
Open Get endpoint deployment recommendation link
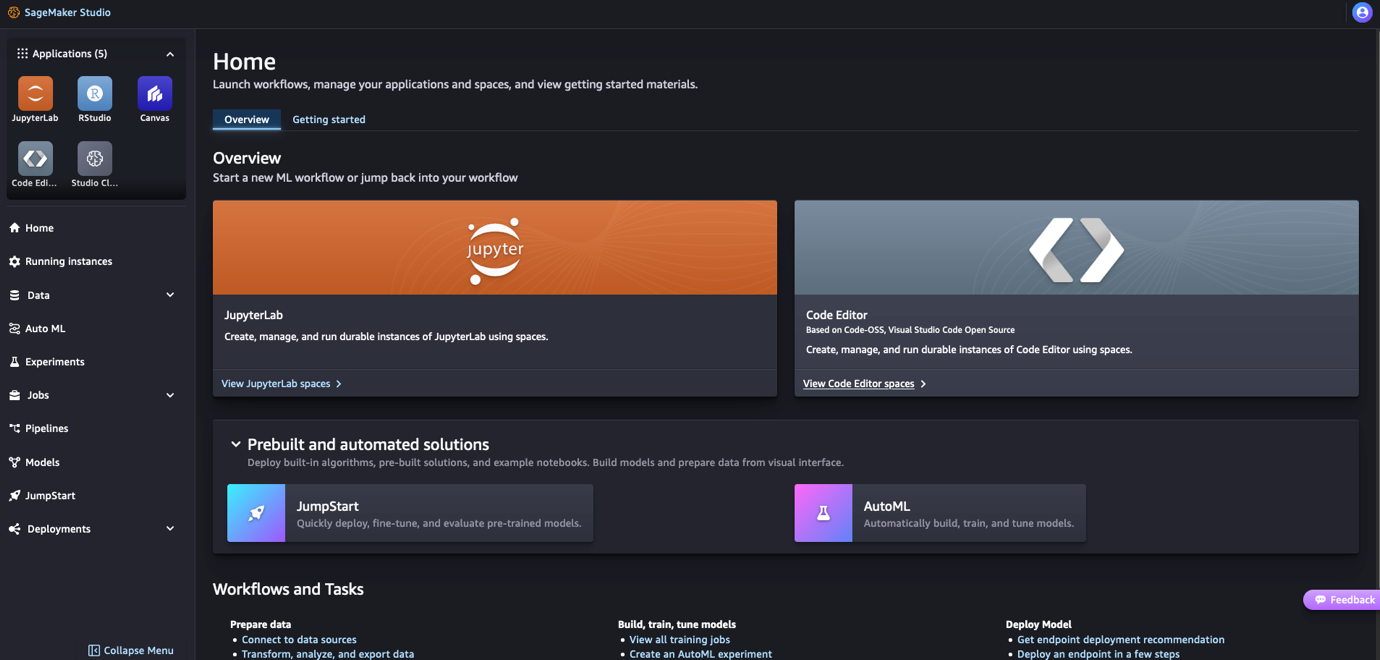coord(1121,640)
